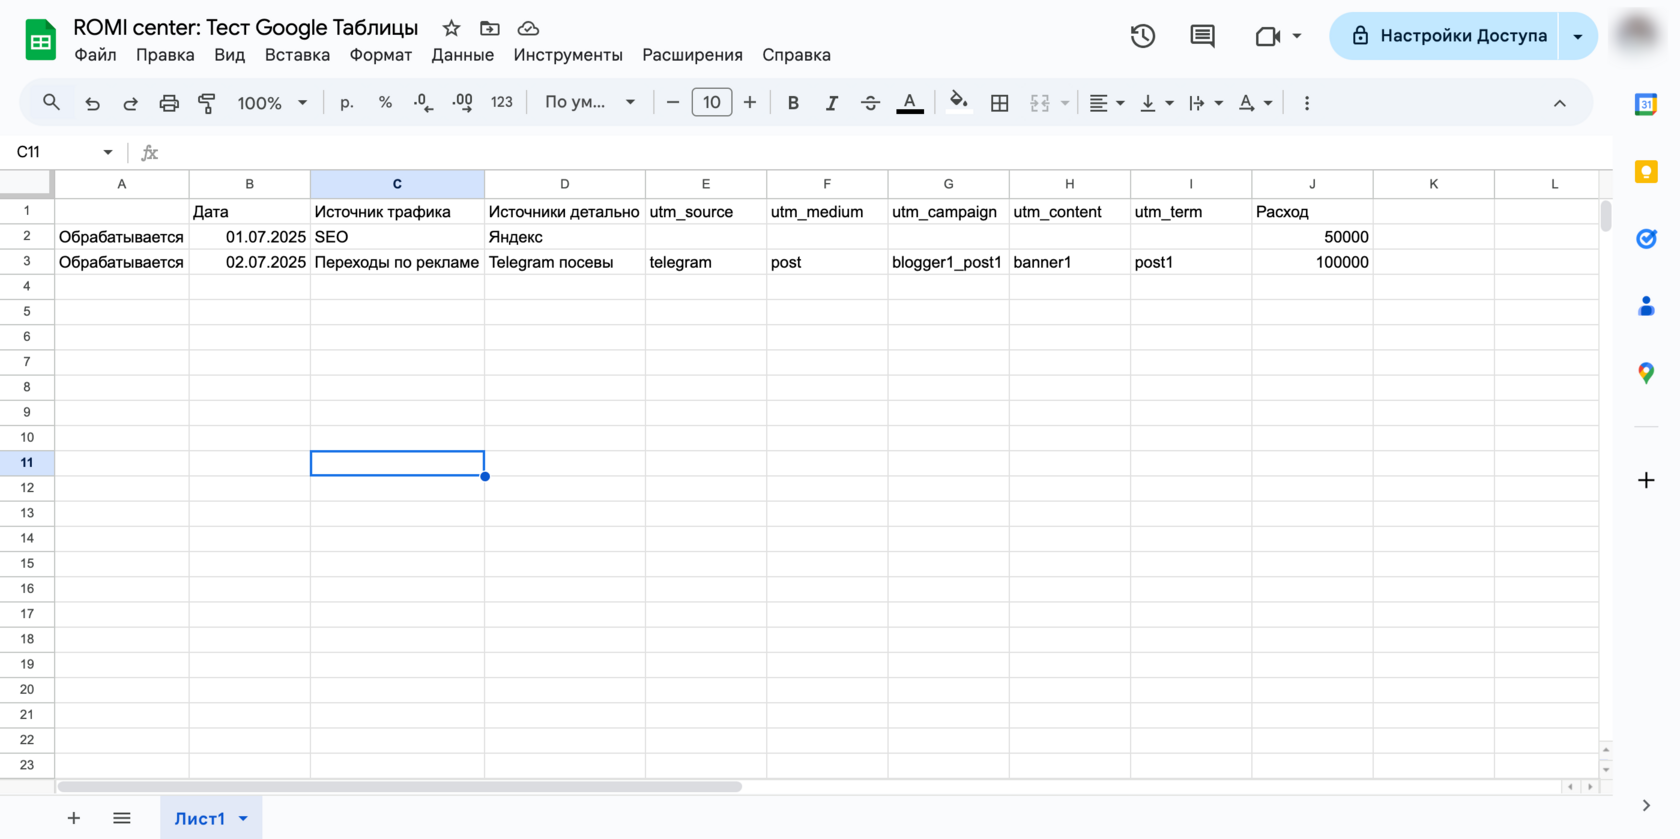
Task: Activate the paint format tool
Action: (x=207, y=102)
